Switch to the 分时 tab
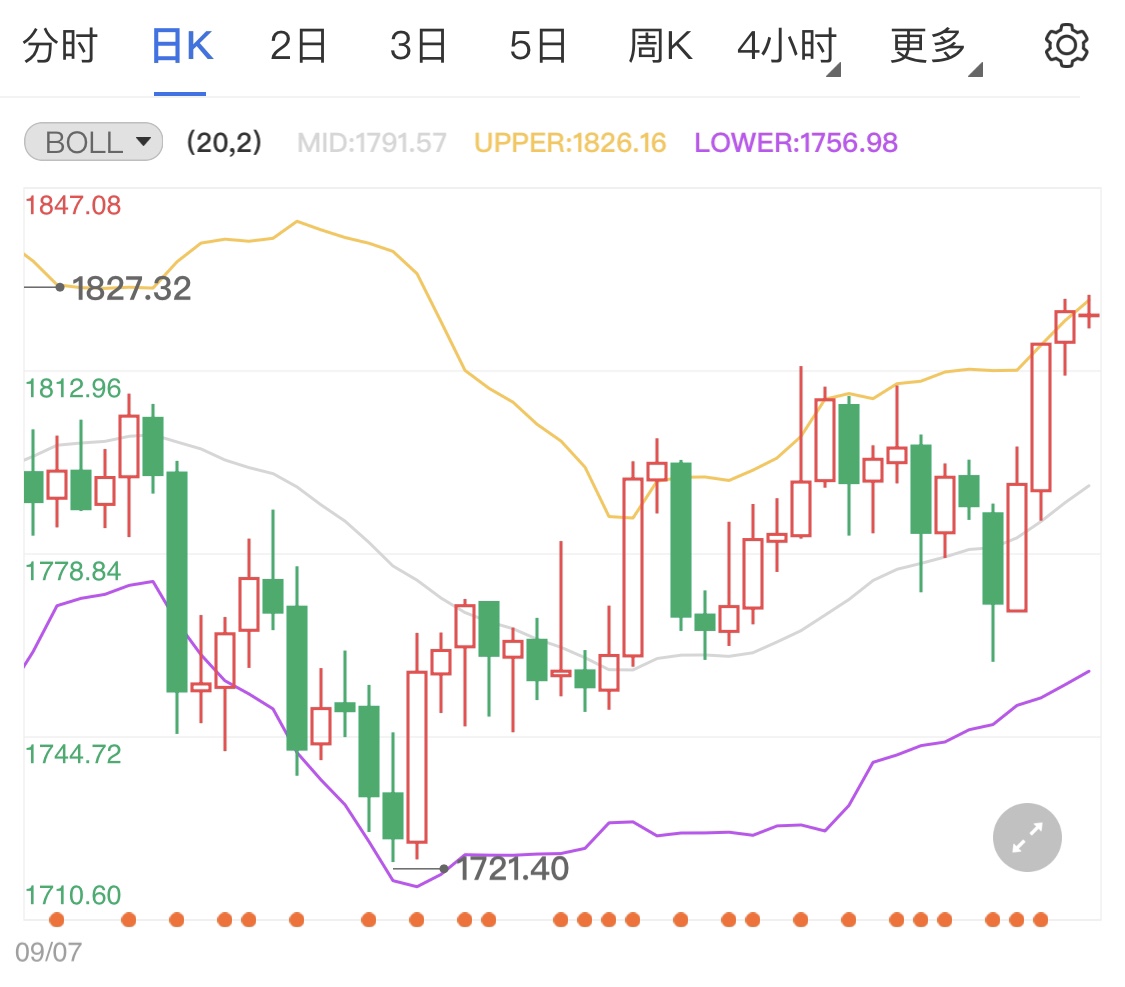 [x=60, y=46]
